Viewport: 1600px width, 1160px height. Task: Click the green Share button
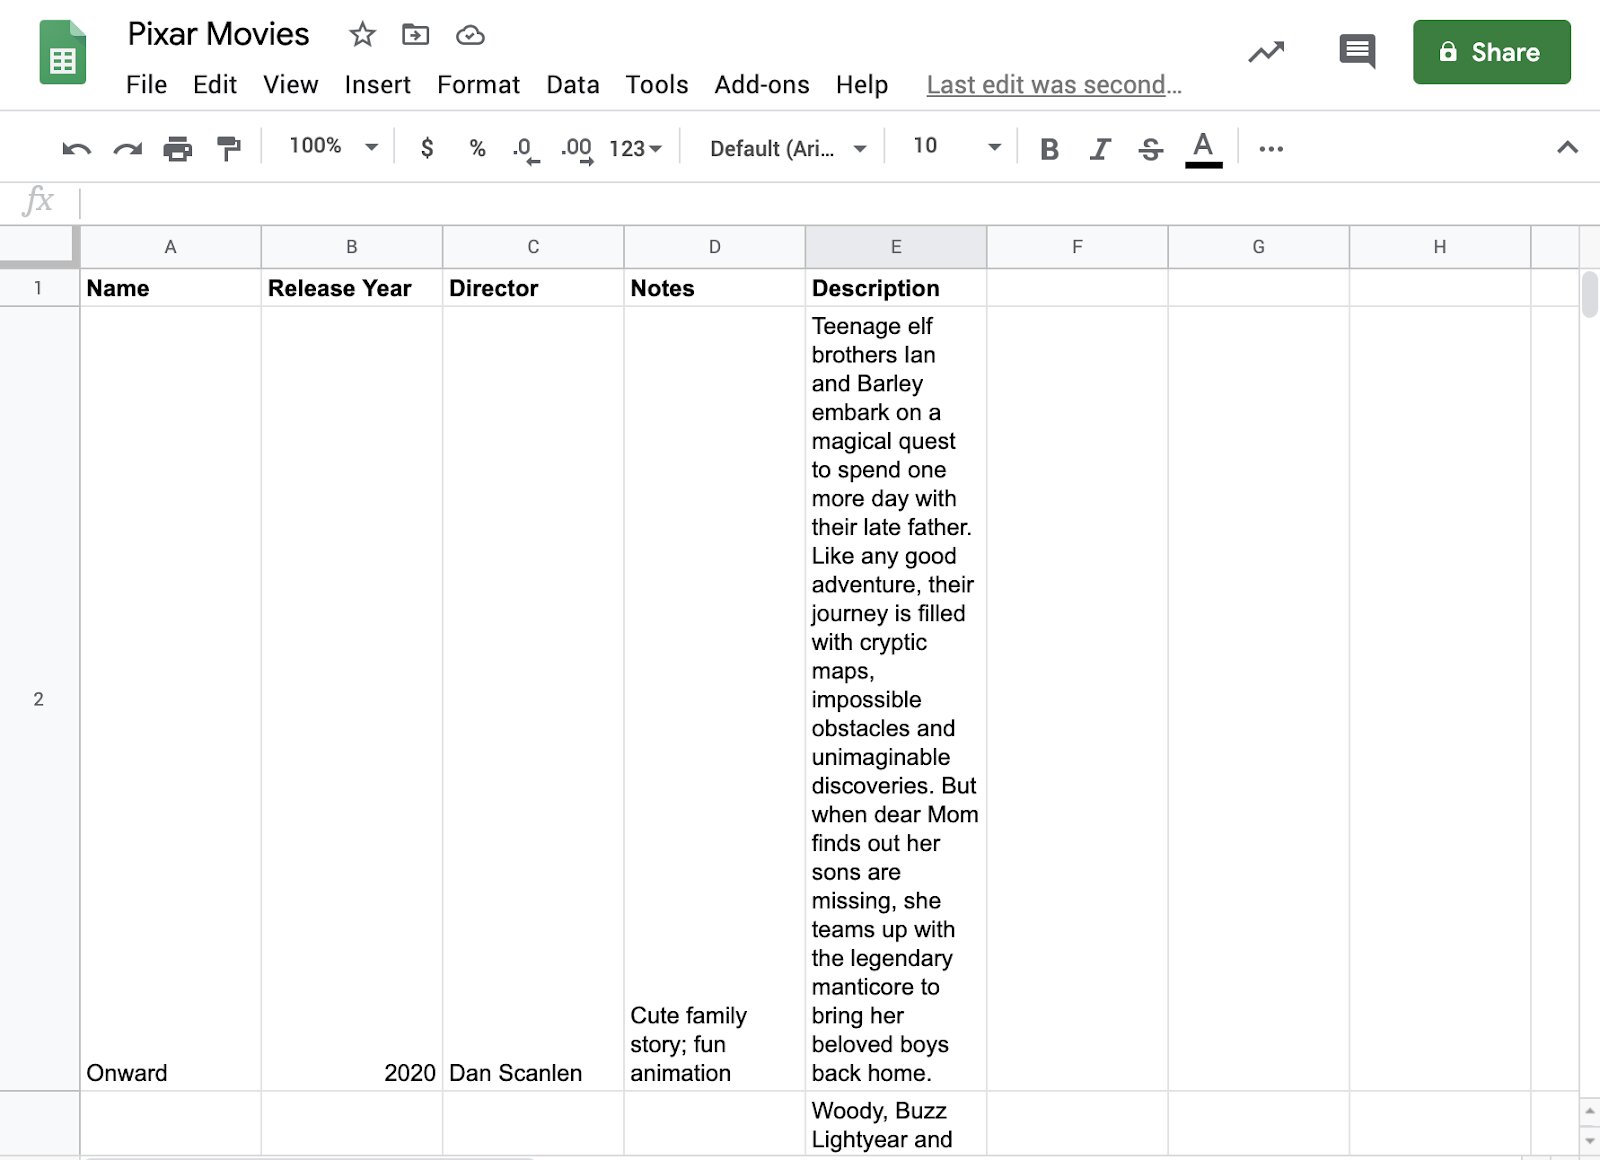coord(1491,52)
